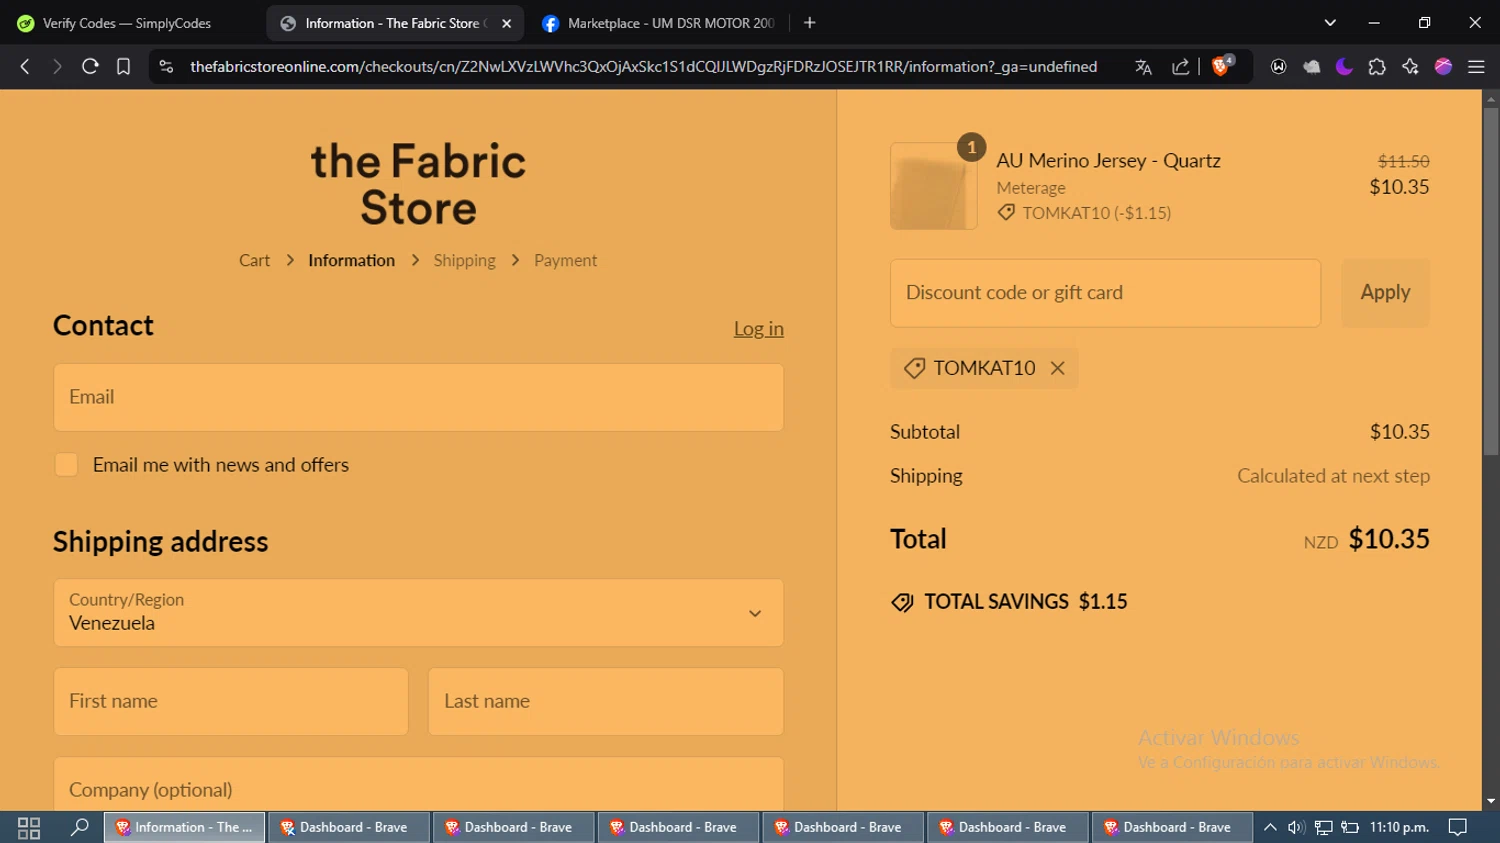Focus the Email input field
Image resolution: width=1500 pixels, height=843 pixels.
[418, 397]
